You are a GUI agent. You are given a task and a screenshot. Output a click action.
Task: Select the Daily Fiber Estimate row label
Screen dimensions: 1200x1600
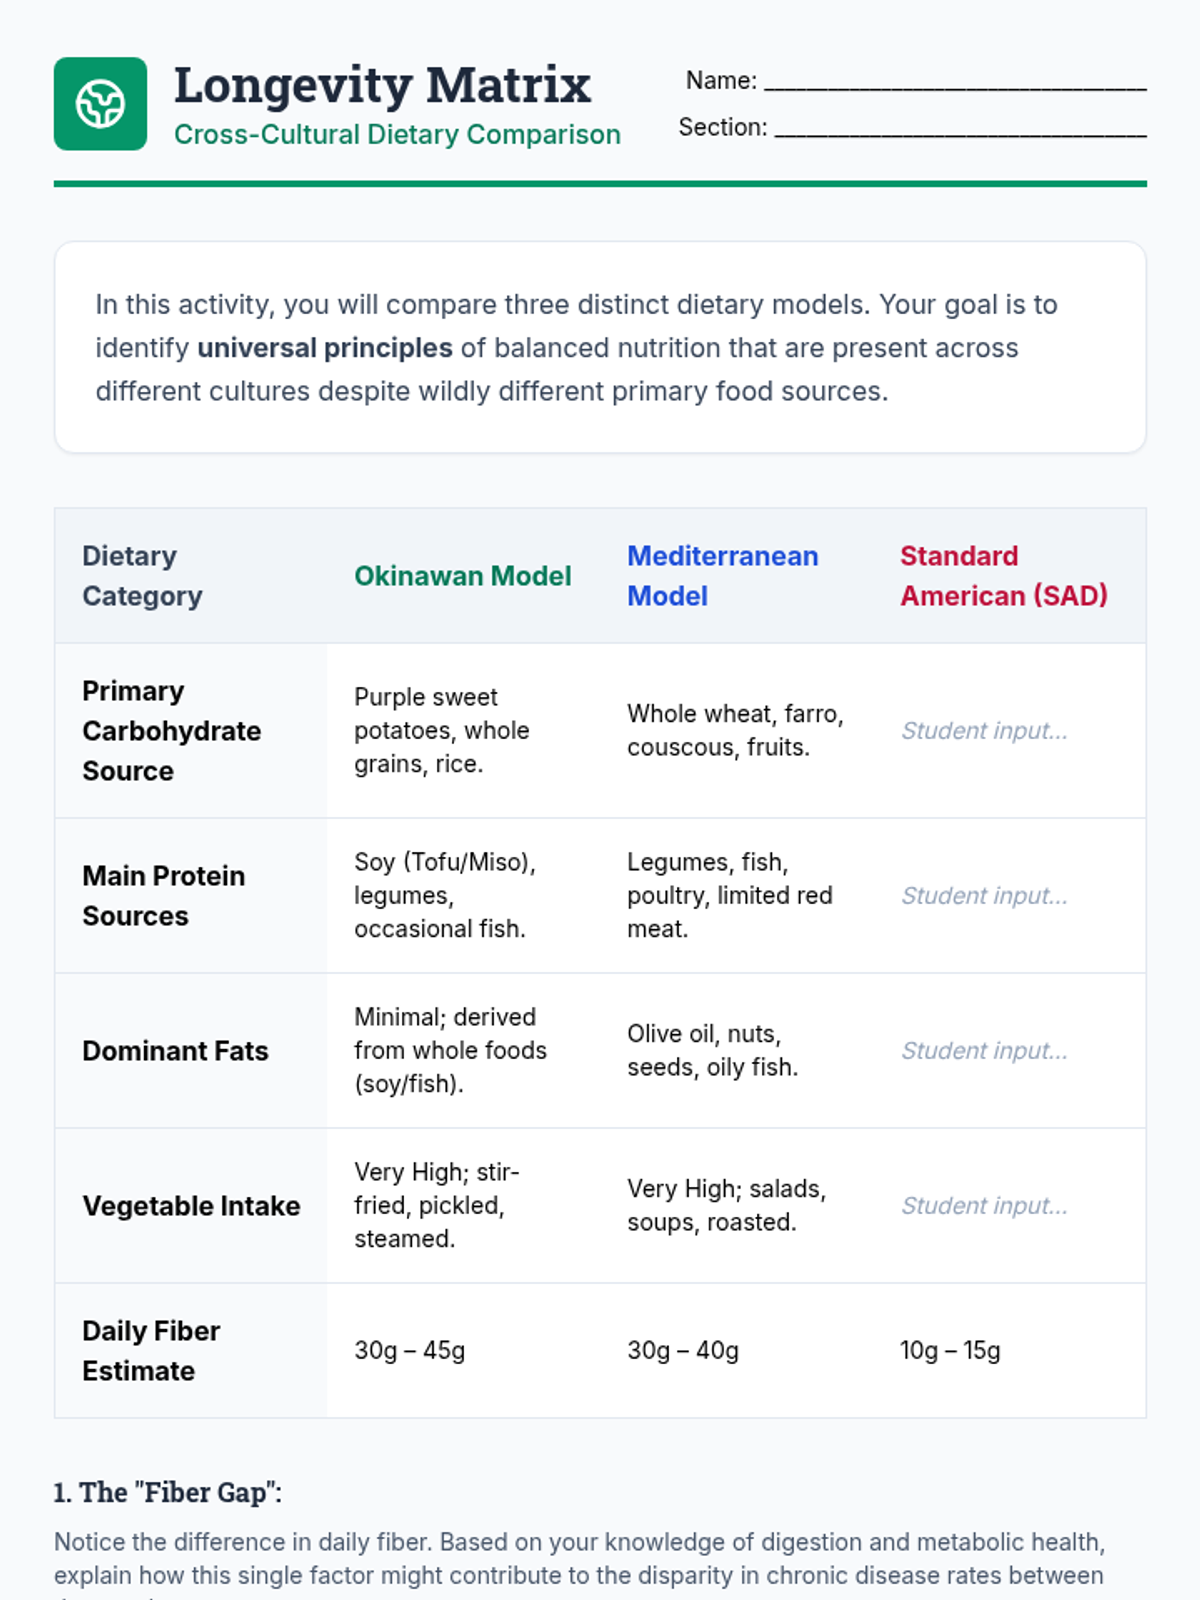pyautogui.click(x=151, y=1351)
